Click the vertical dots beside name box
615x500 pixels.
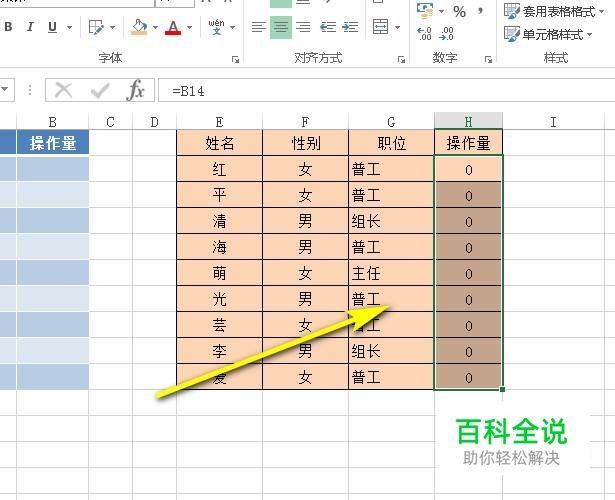pyautogui.click(x=30, y=90)
